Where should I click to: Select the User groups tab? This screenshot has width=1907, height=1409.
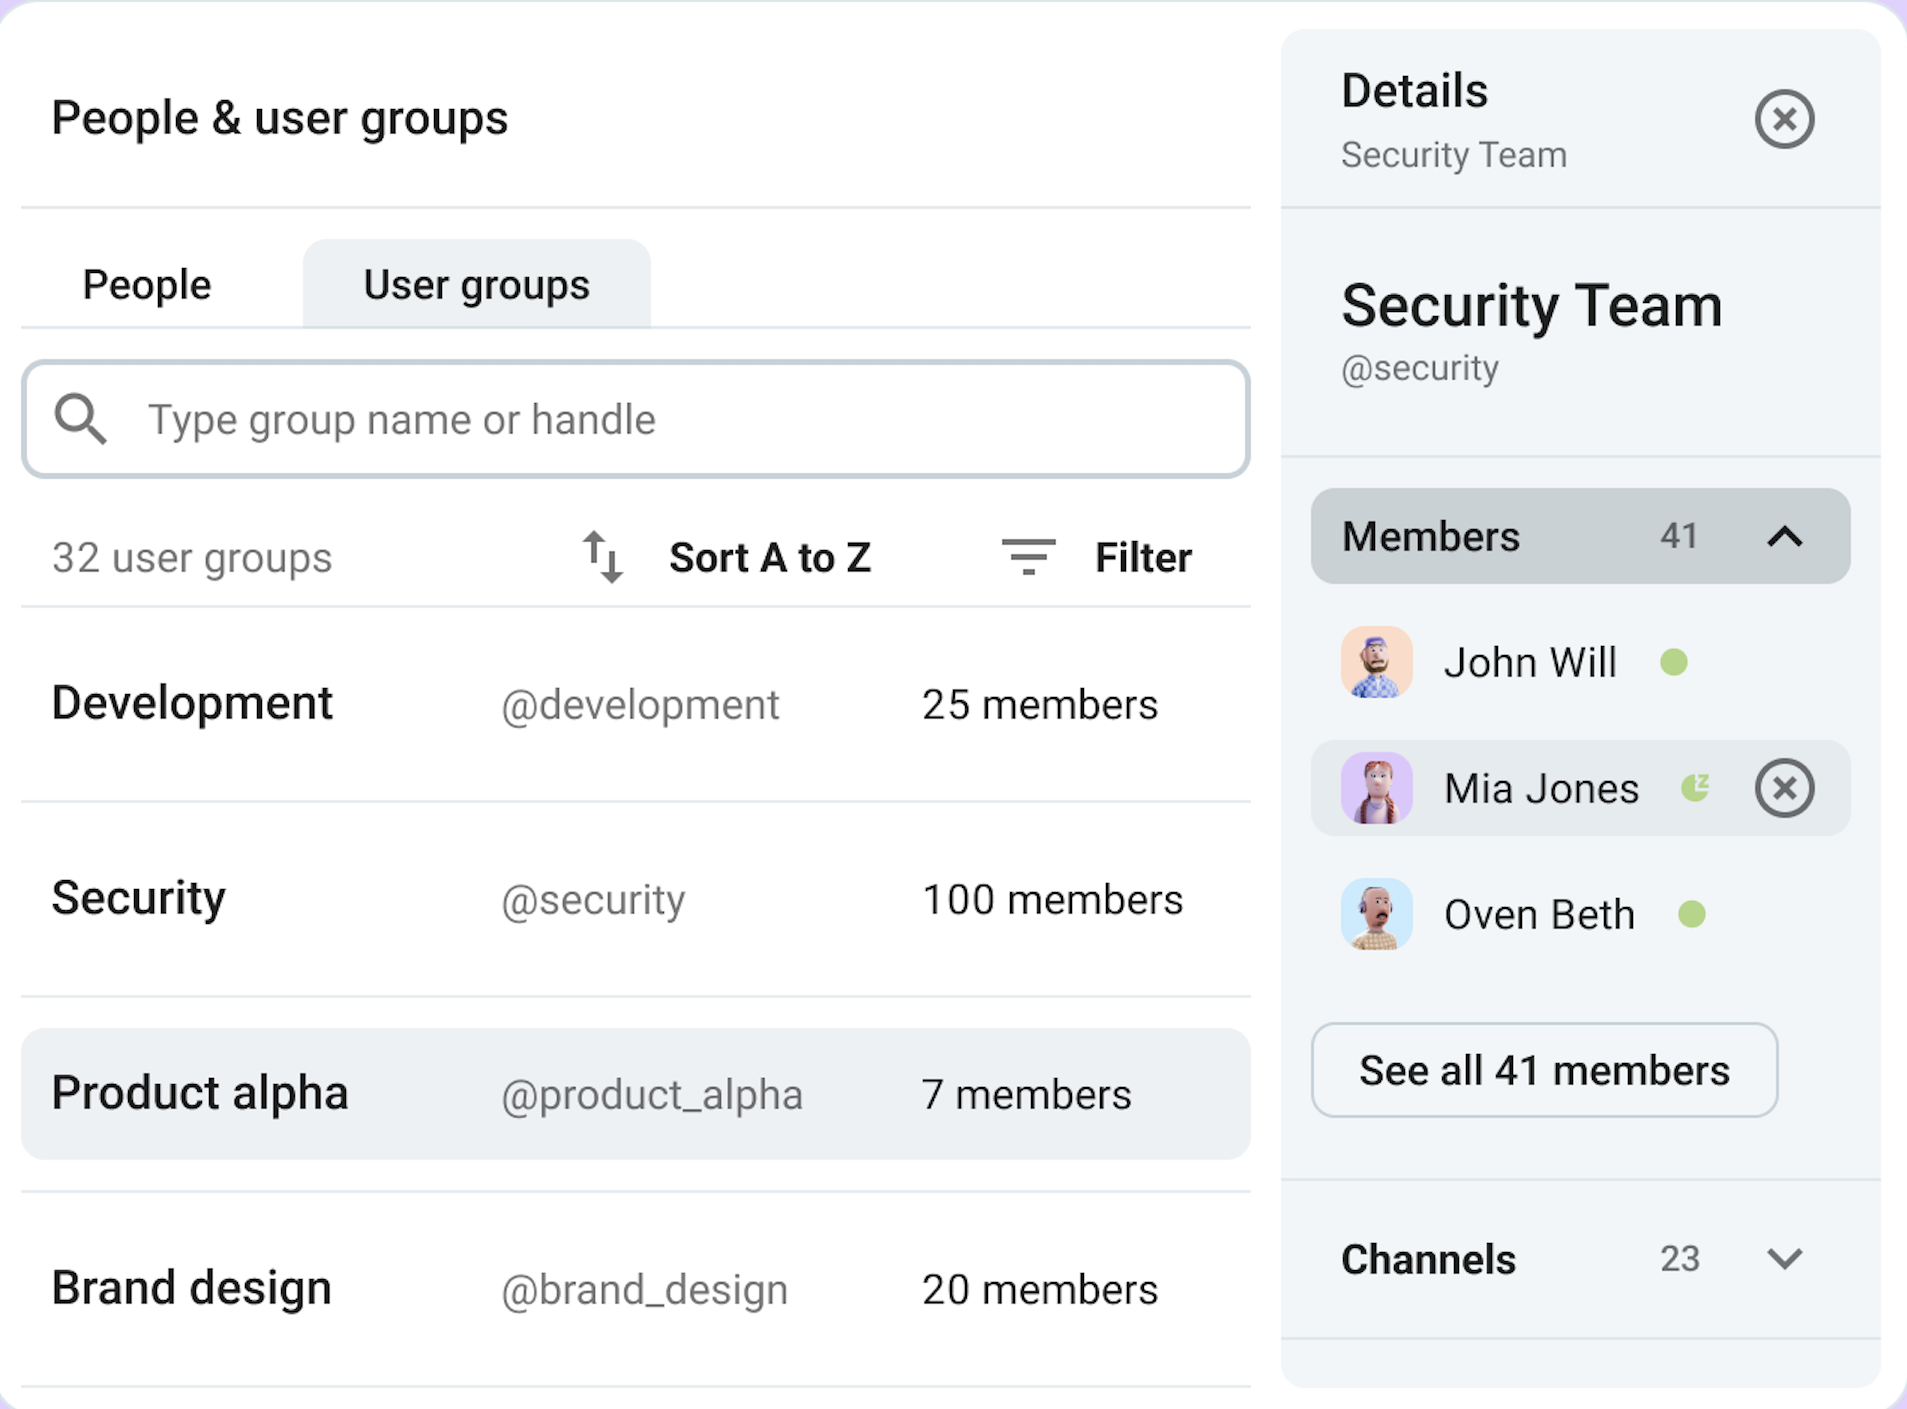coord(476,285)
